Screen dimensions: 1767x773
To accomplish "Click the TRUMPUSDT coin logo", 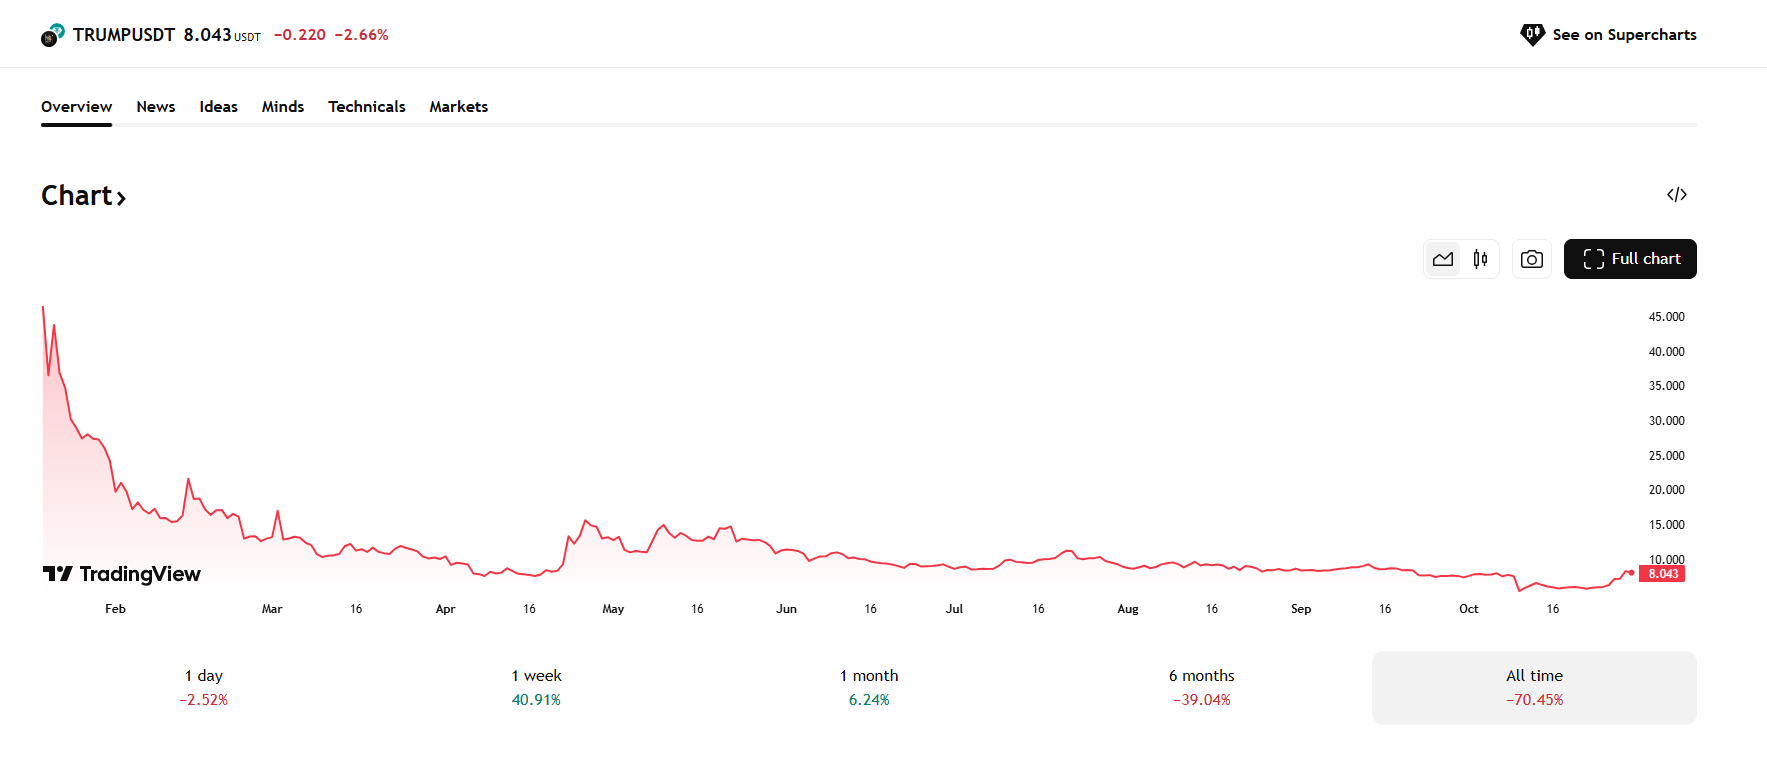I will [x=52, y=35].
